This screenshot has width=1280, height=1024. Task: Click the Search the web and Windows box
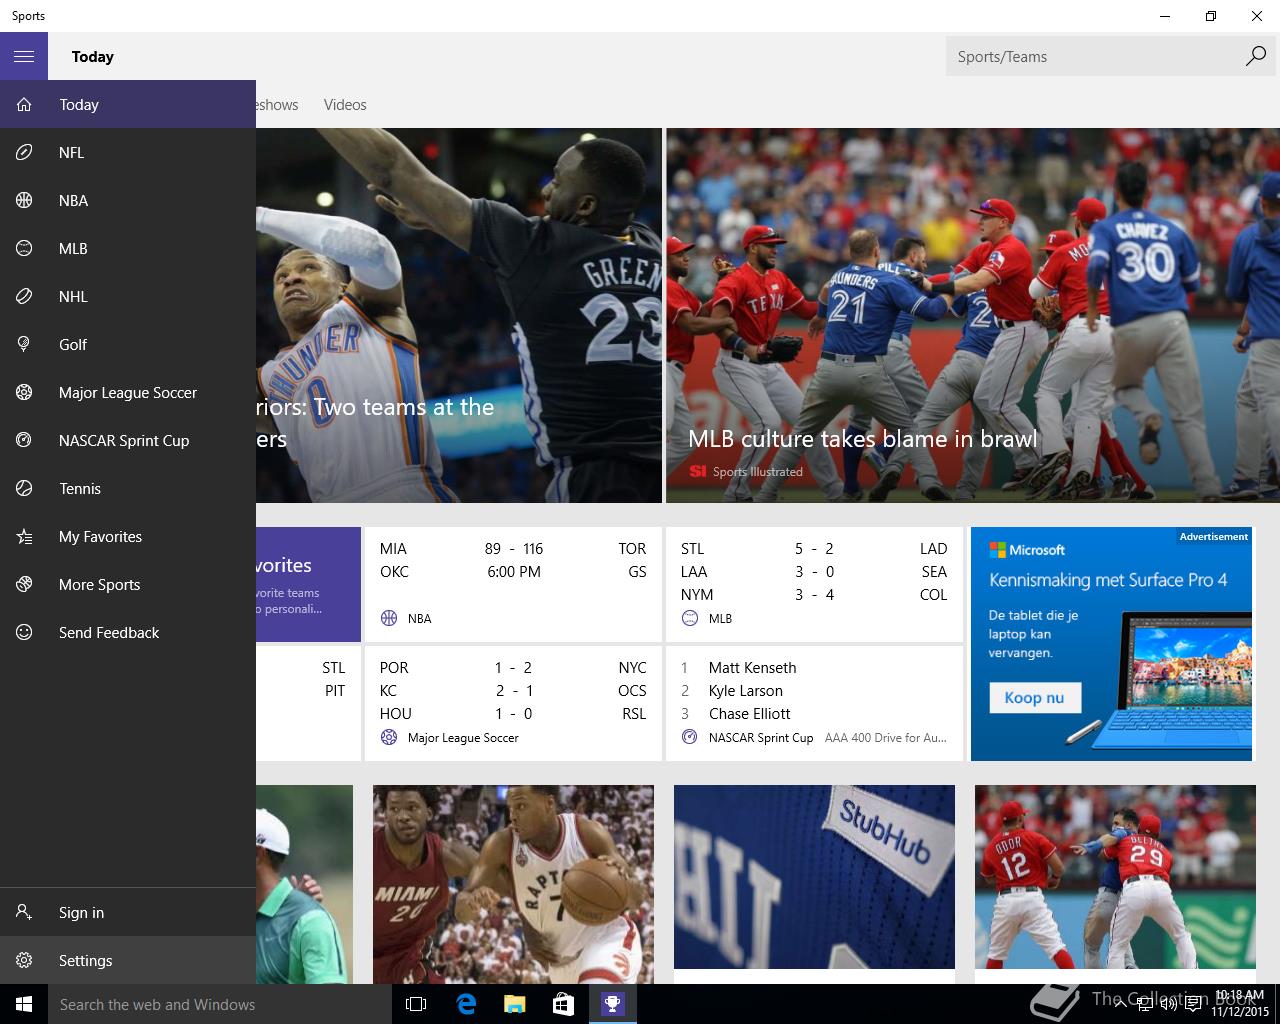(x=220, y=1004)
